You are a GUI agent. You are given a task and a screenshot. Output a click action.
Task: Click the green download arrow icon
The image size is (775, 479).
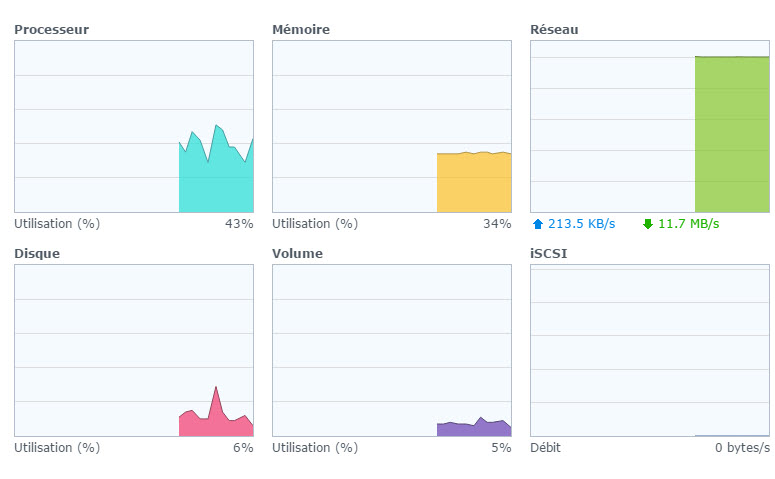tap(647, 224)
